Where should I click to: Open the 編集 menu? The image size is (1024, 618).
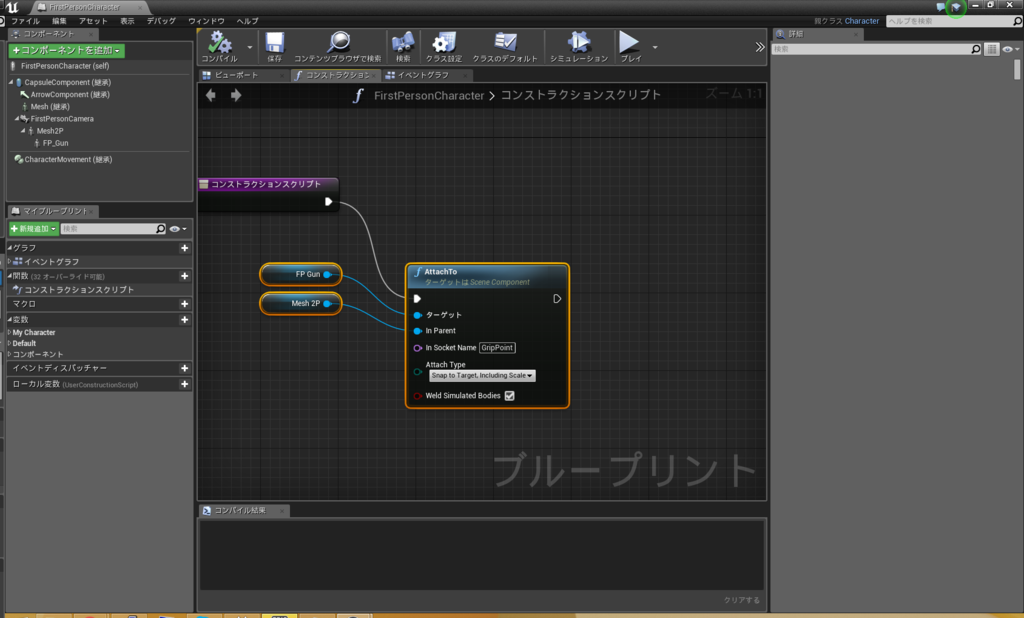click(59, 21)
